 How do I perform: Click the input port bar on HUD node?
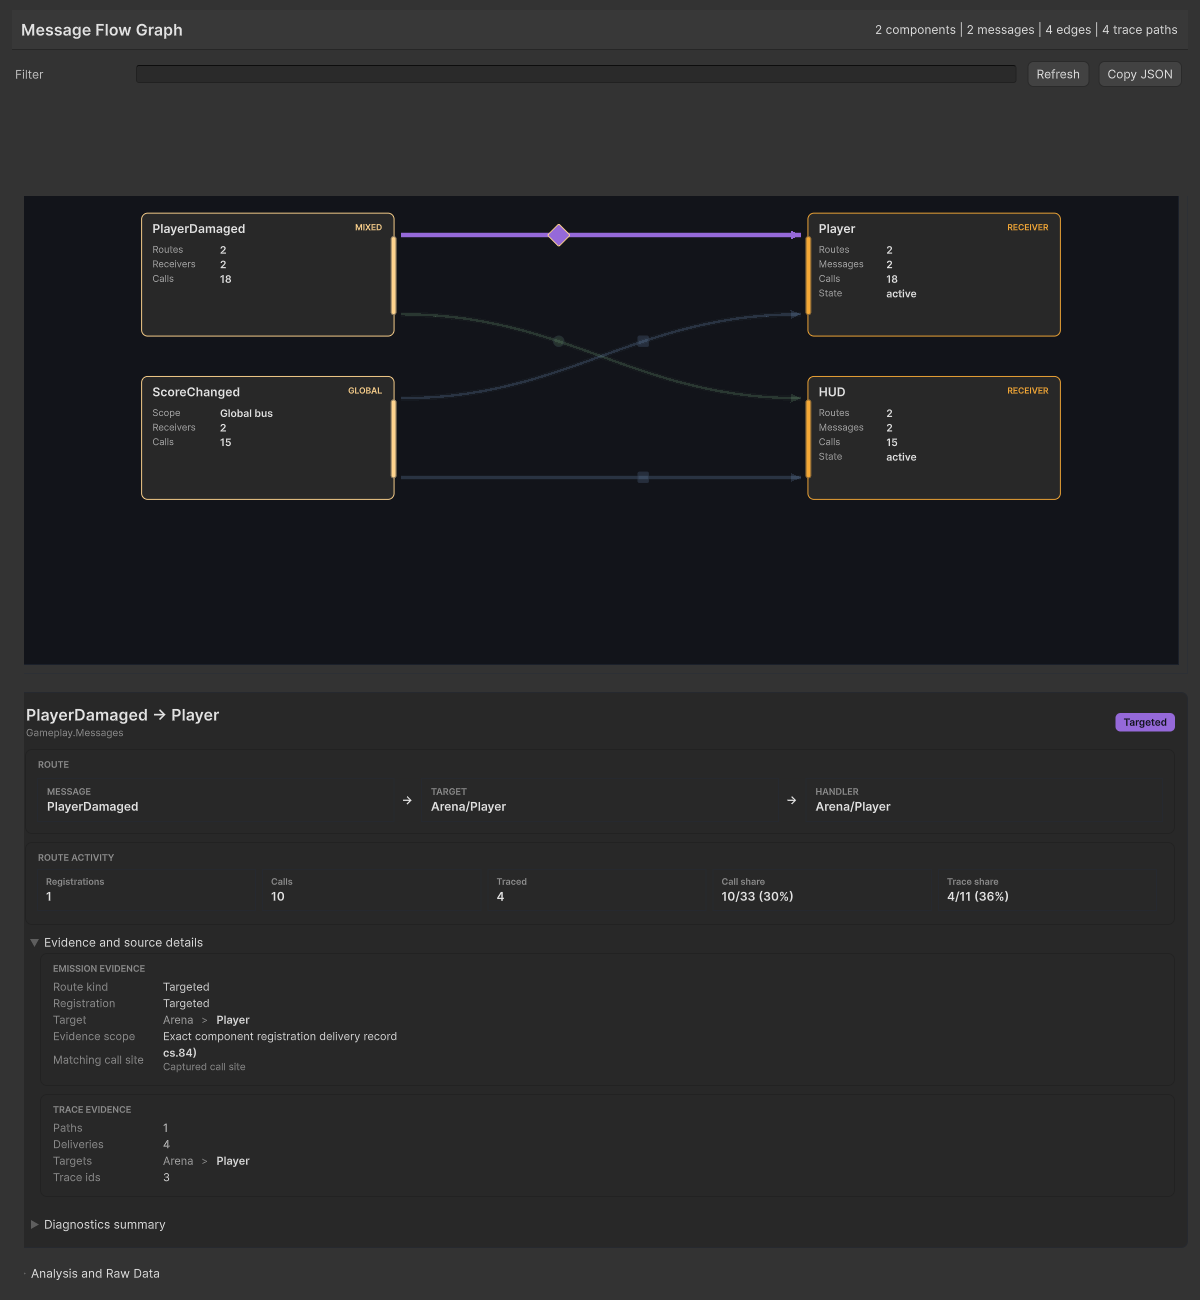coord(808,438)
